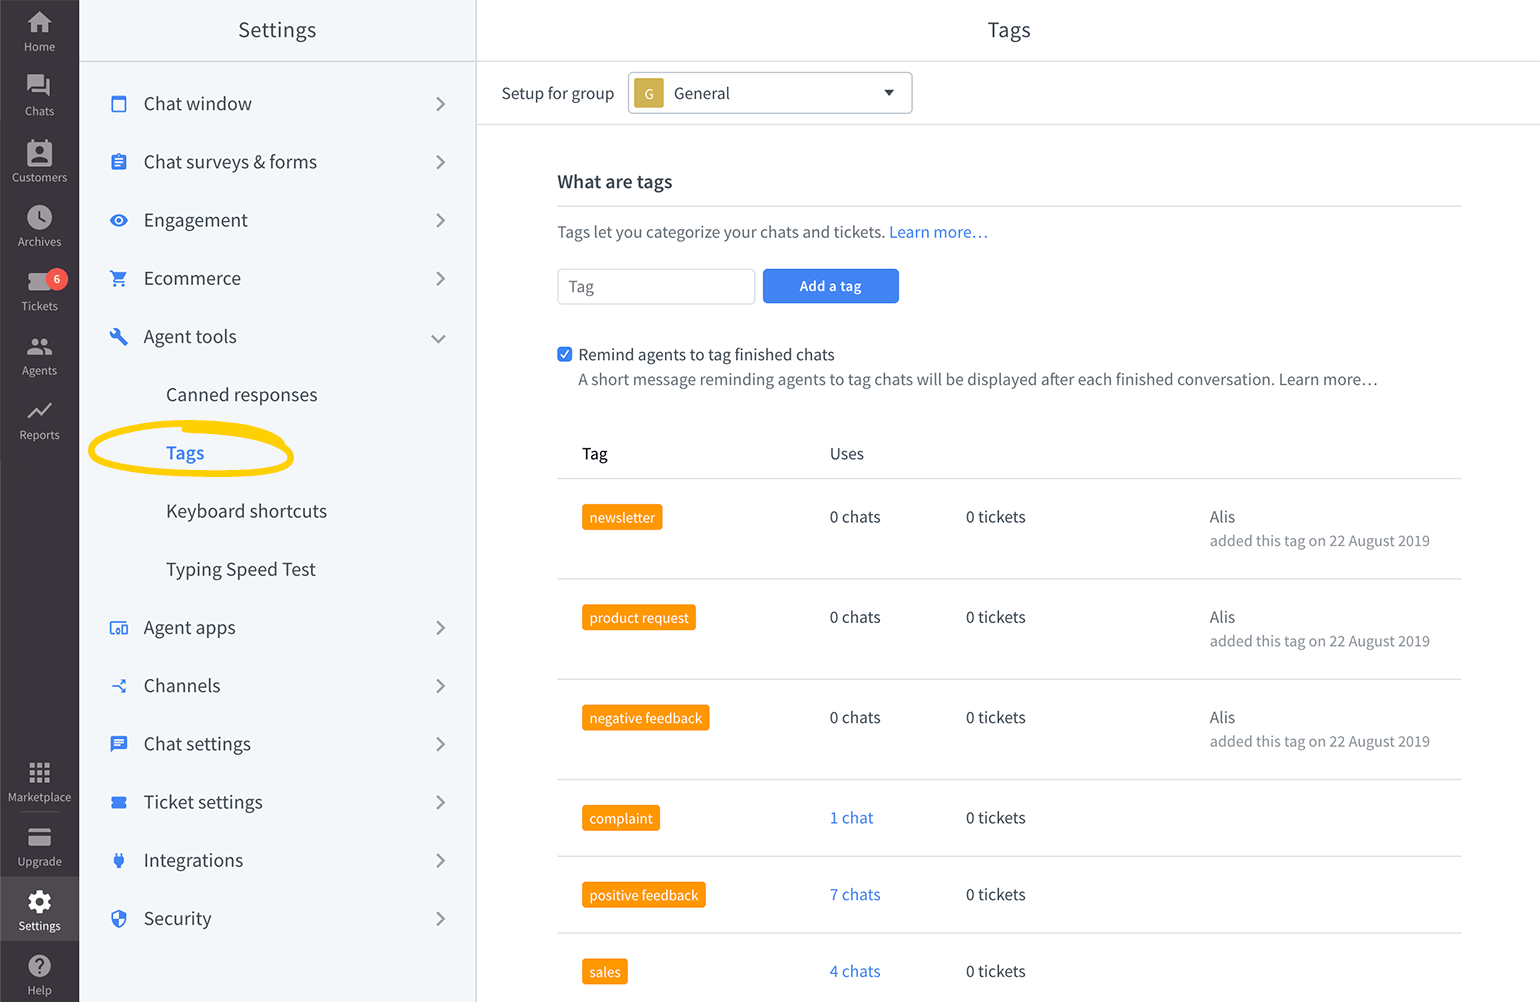Open Keyboard shortcuts submenu item
This screenshot has height=1002, width=1540.
click(247, 511)
